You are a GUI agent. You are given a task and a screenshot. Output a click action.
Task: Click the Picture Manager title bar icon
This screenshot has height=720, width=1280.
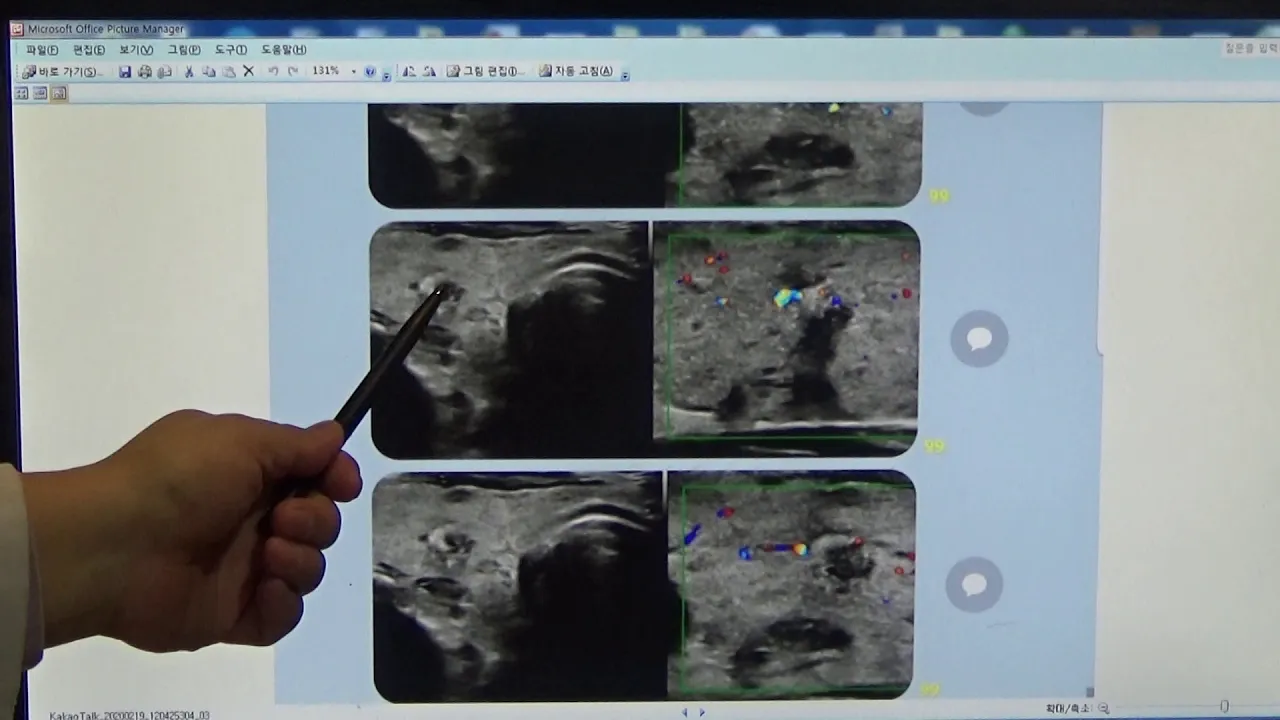[x=17, y=29]
